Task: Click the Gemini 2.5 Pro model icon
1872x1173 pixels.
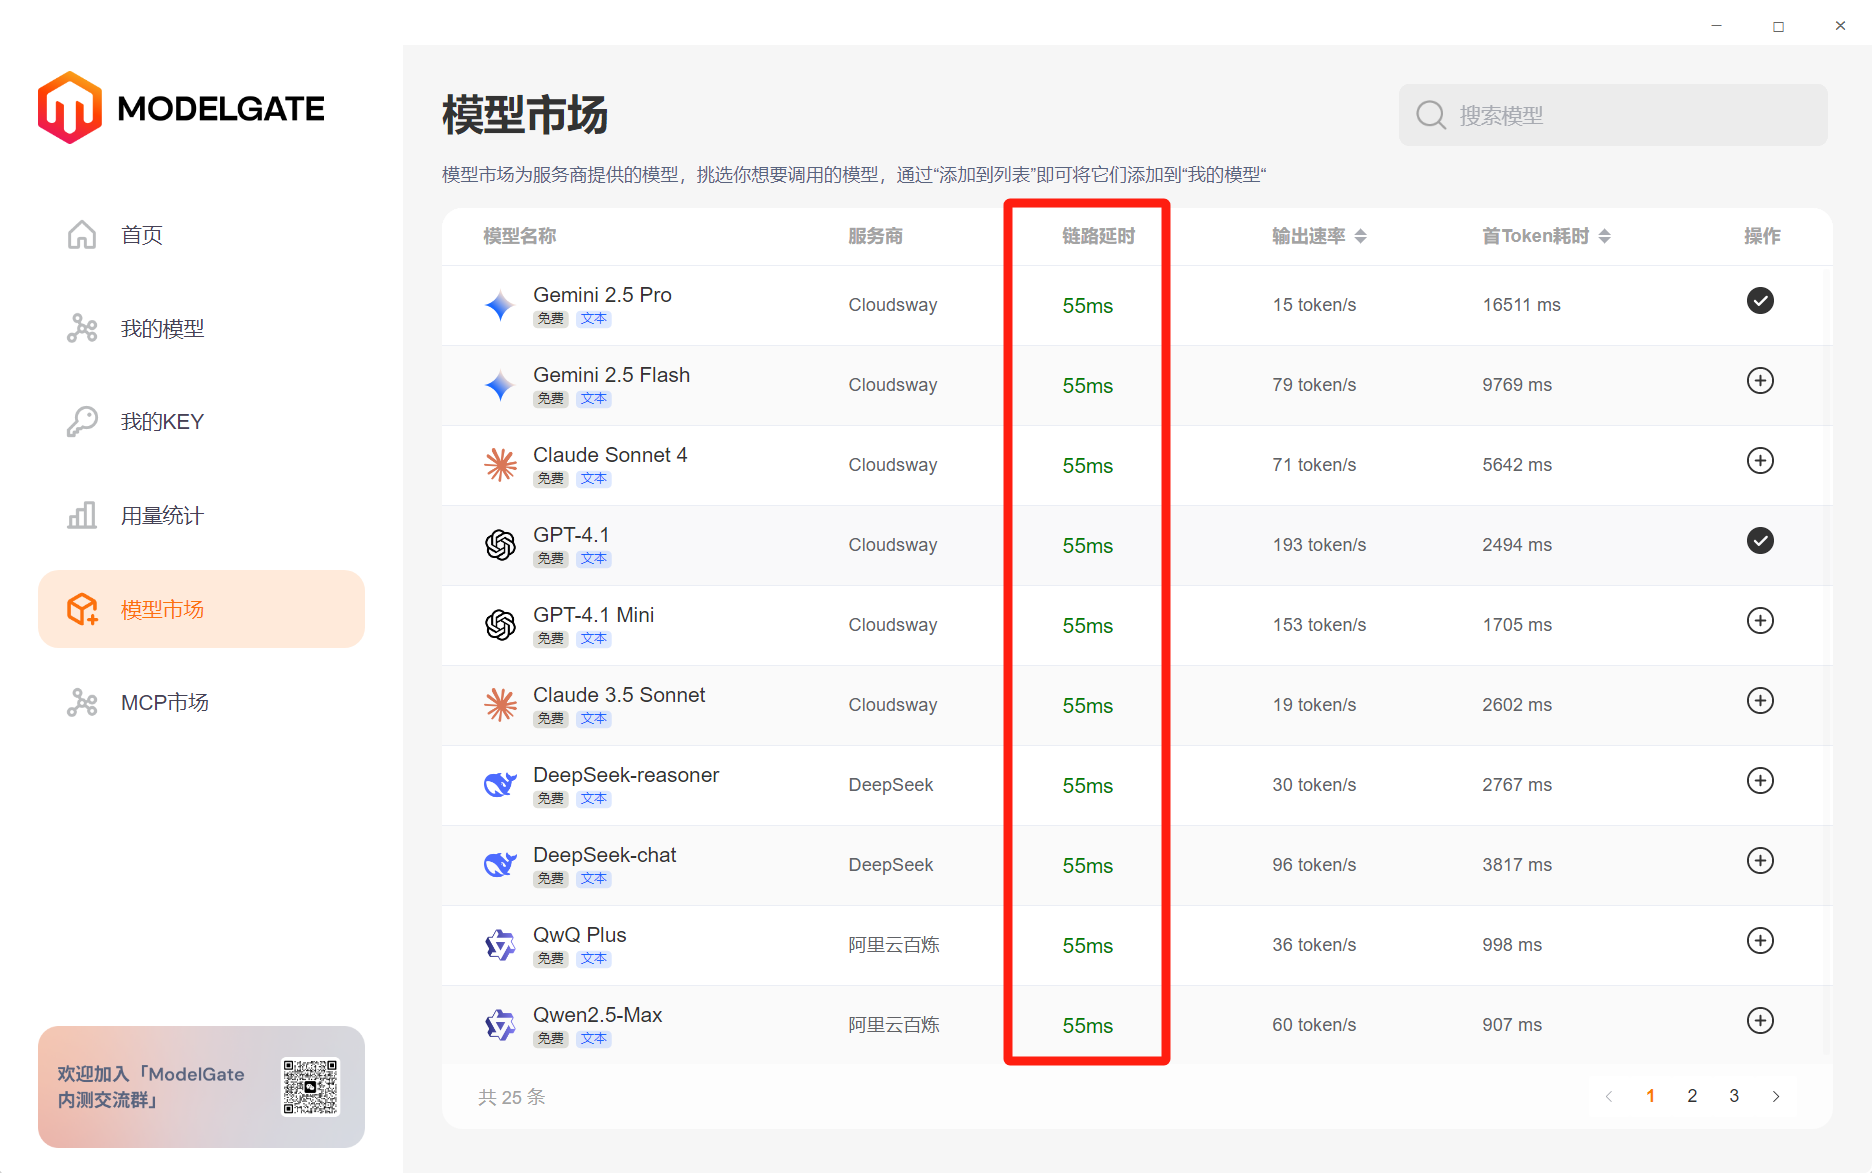Action: click(499, 304)
